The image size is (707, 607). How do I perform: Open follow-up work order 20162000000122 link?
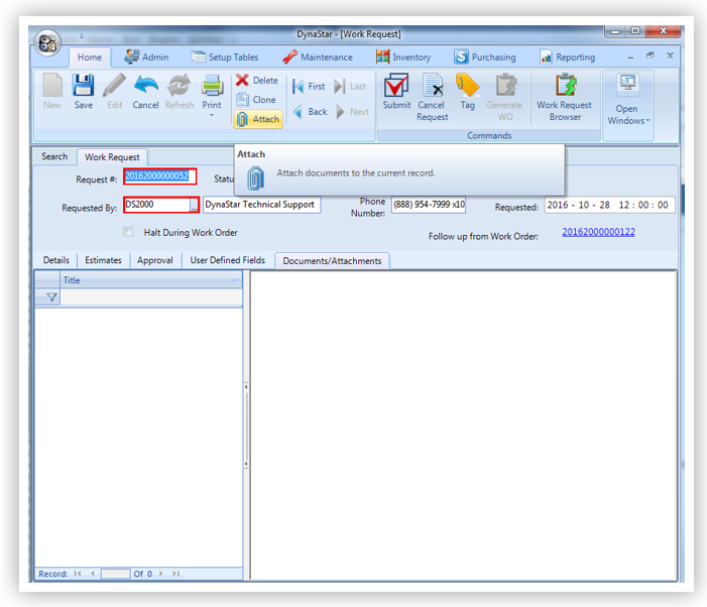[598, 232]
